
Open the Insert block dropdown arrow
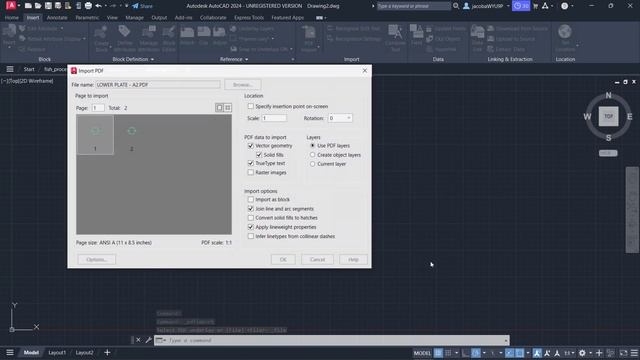(x=9, y=48)
